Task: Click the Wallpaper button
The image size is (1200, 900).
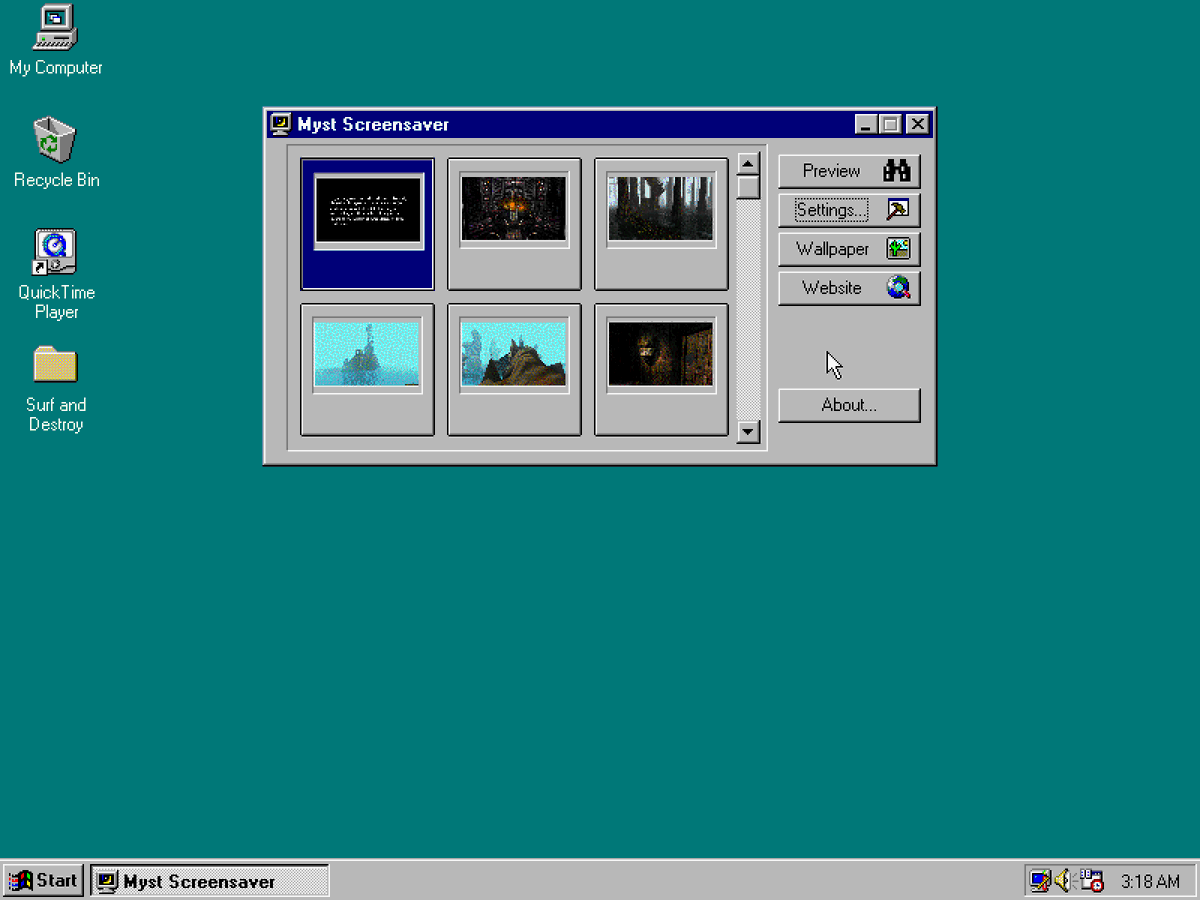Action: click(x=849, y=249)
